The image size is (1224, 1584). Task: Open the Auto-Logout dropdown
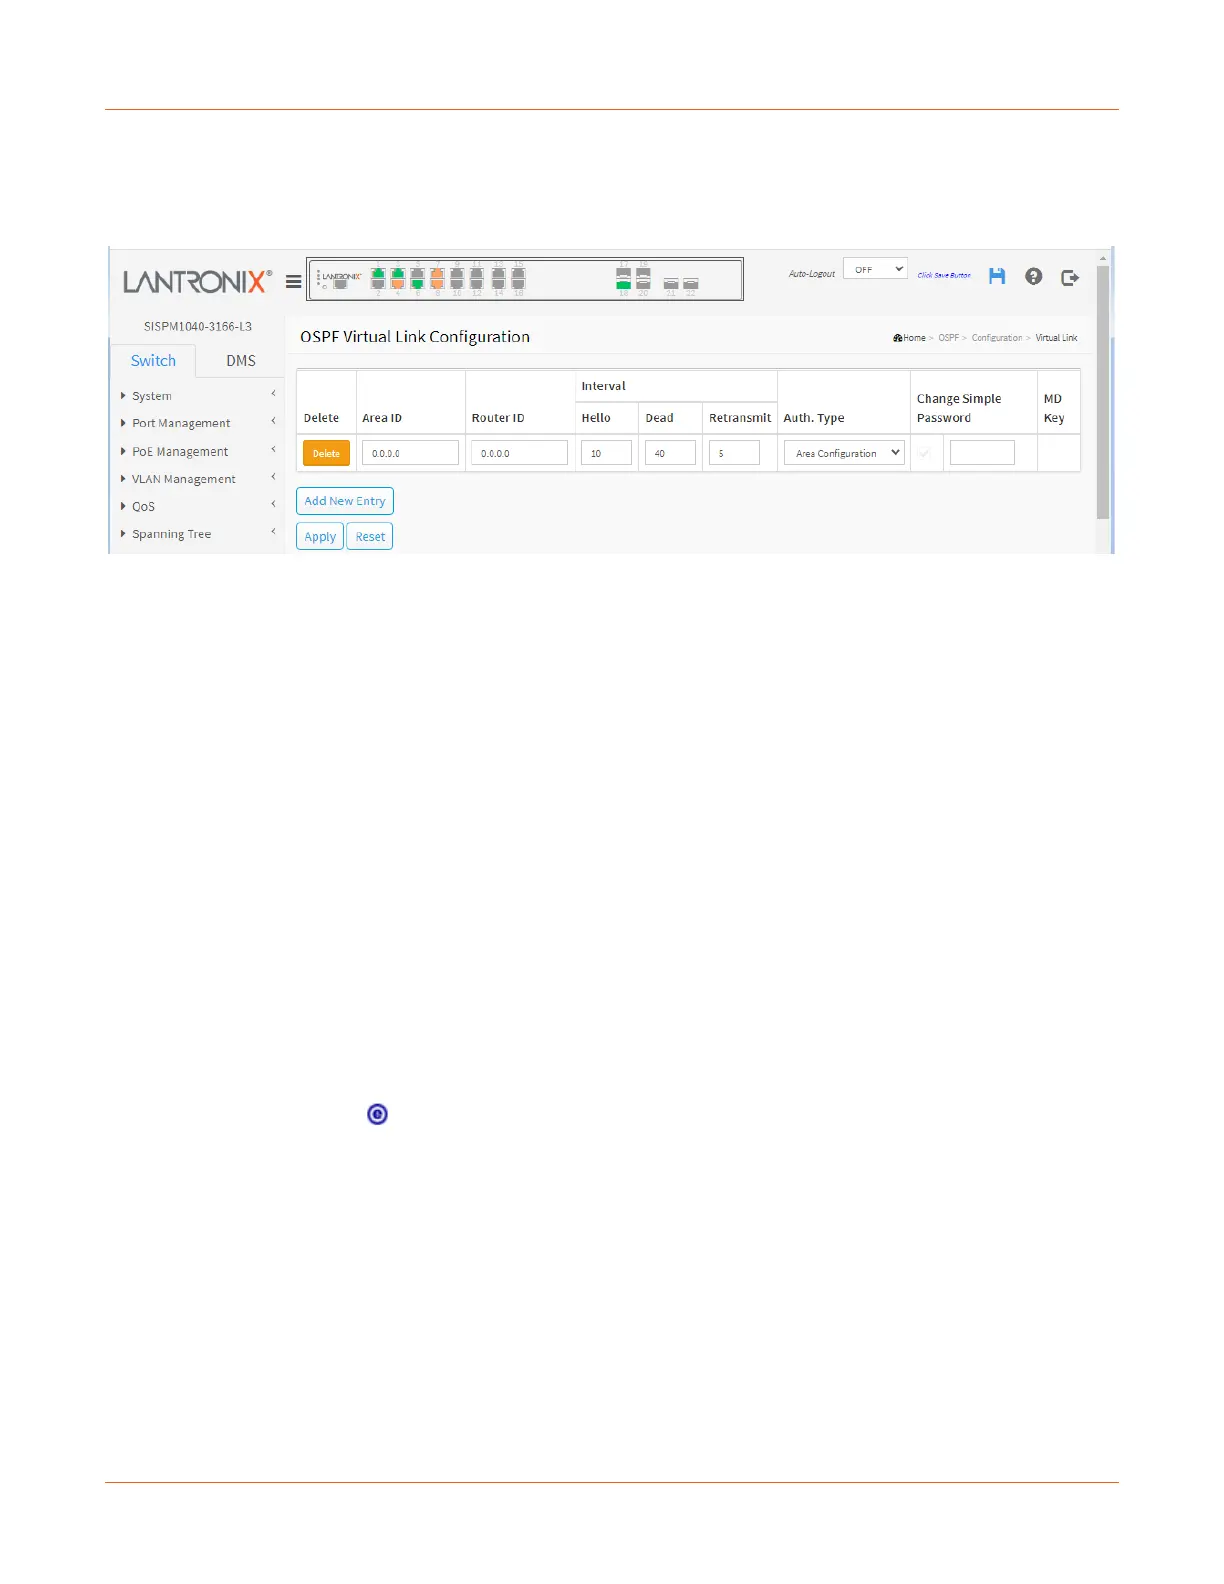point(875,269)
